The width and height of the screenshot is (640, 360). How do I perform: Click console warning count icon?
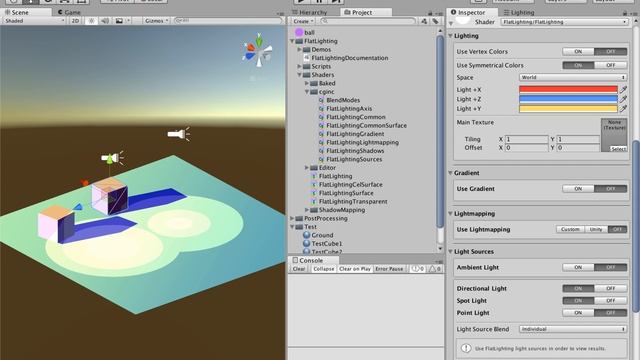pyautogui.click(x=434, y=269)
